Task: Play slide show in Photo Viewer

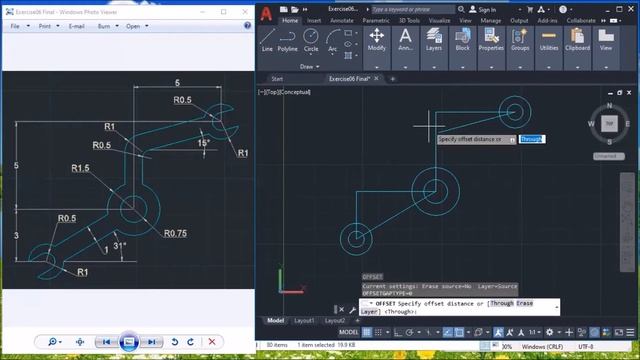Action: pos(129,342)
